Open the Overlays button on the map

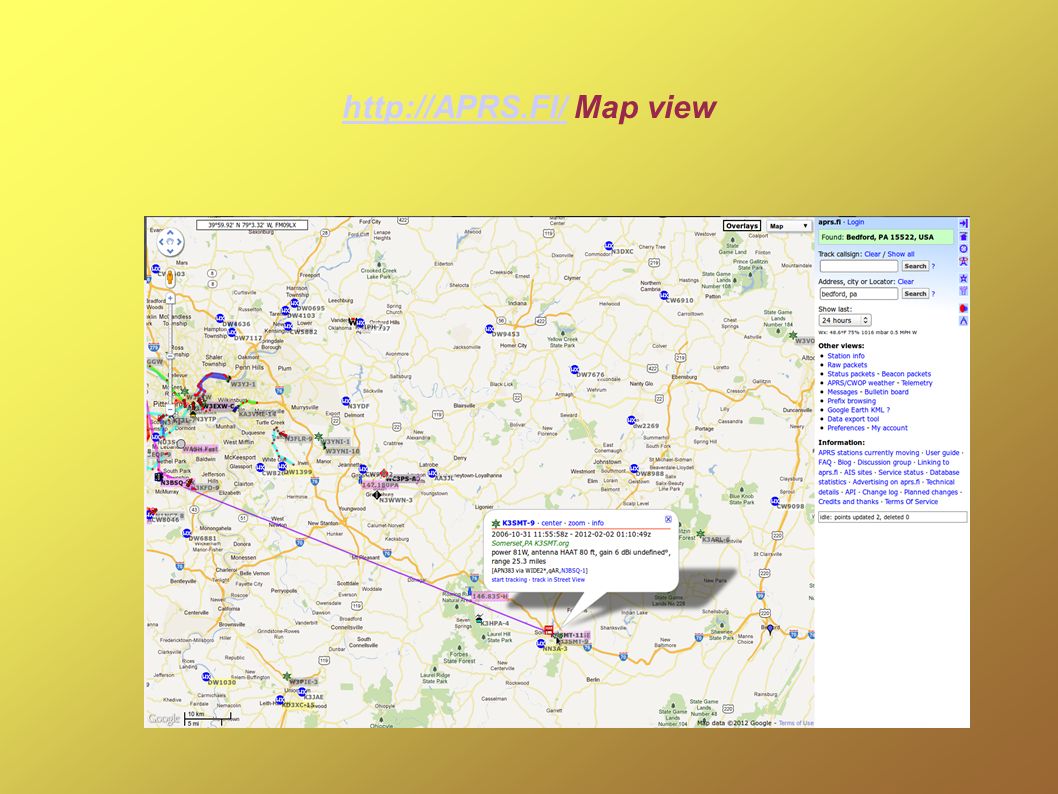tap(742, 226)
